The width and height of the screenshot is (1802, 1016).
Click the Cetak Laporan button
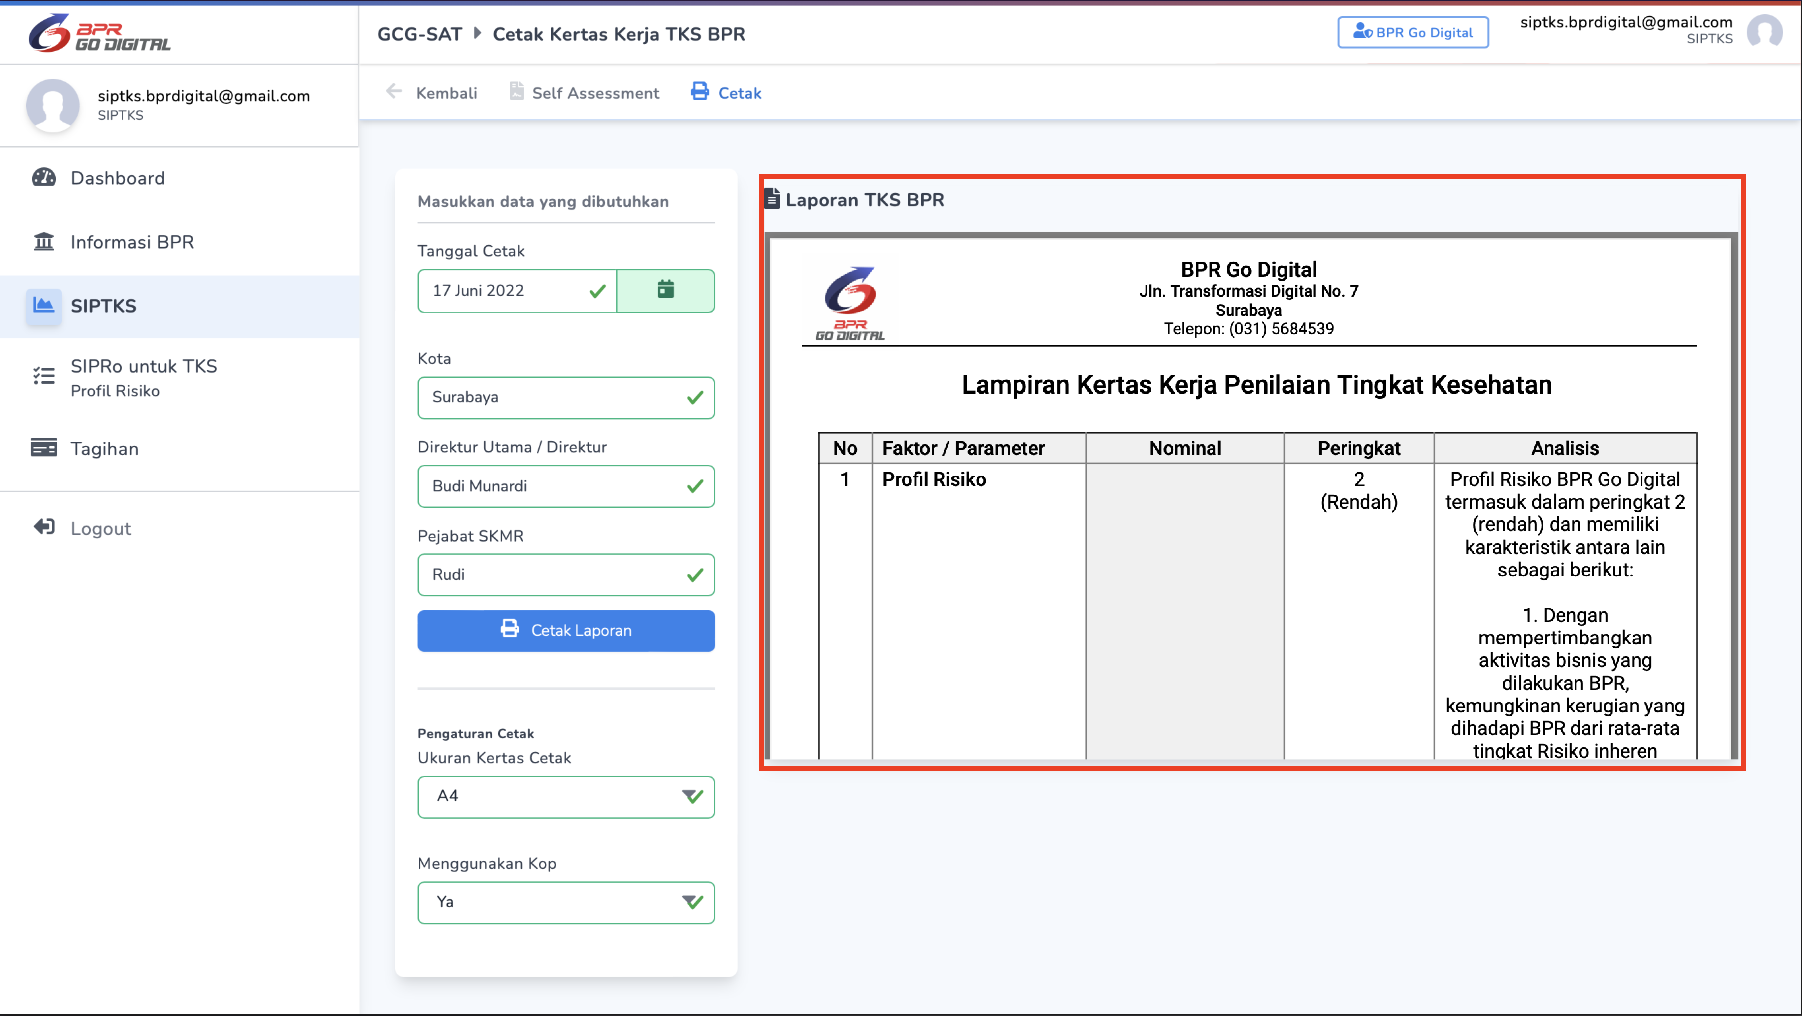566,631
